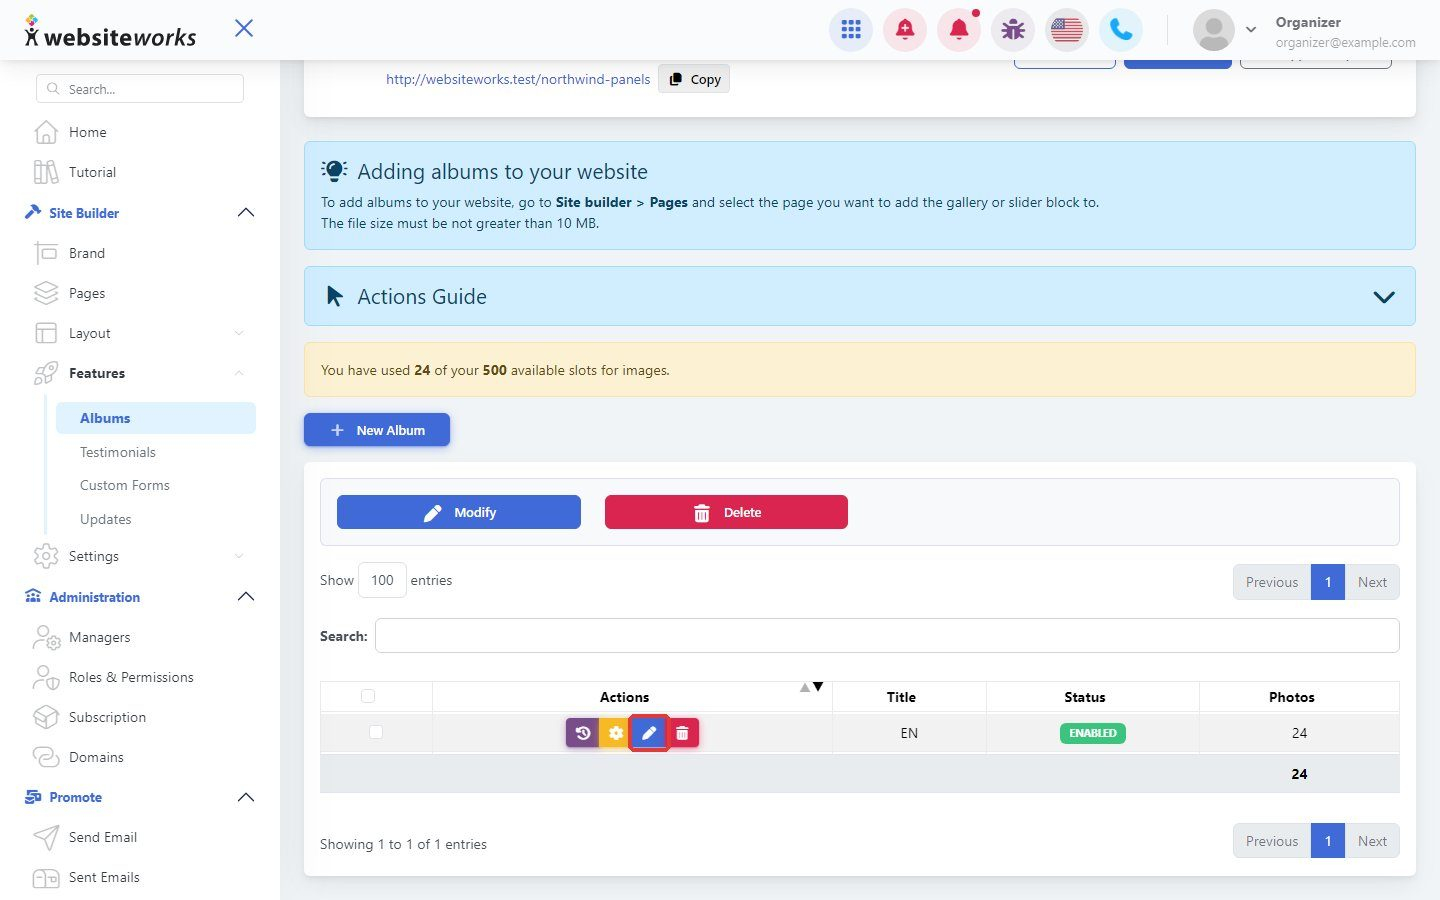Expand the Actions Guide panel chevron
1440x900 pixels.
click(1384, 297)
